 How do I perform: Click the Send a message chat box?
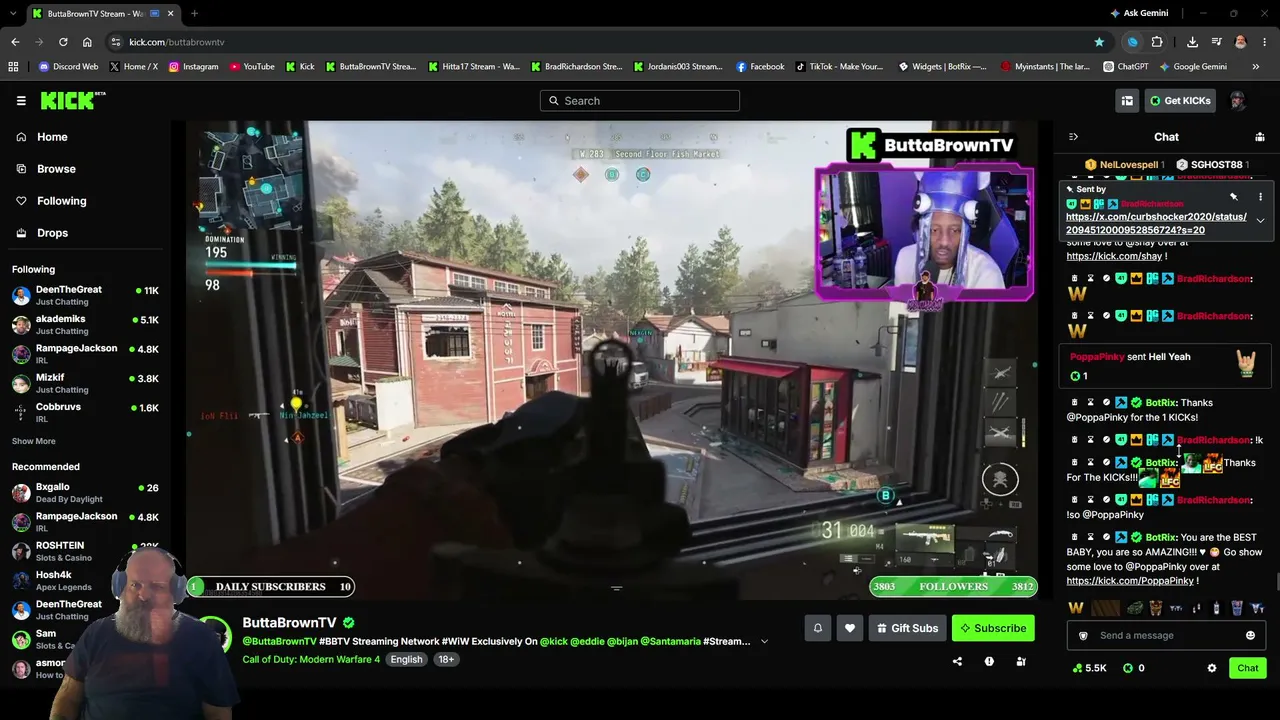click(x=1168, y=635)
